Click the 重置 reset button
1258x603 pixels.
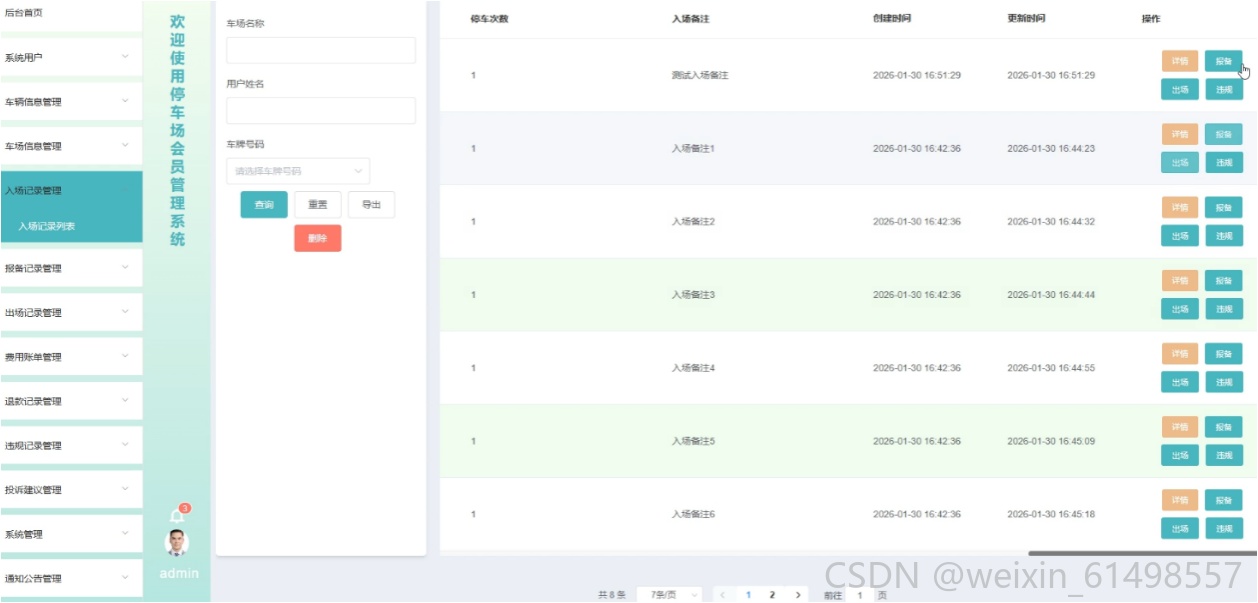318,205
